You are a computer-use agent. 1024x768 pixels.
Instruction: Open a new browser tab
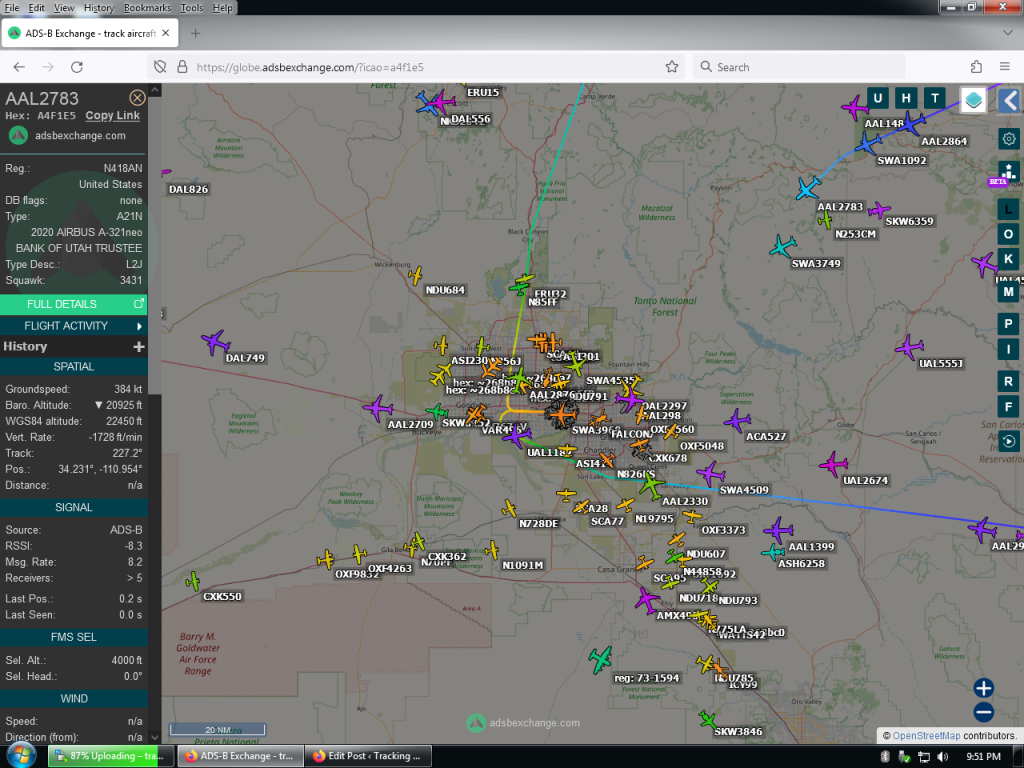click(195, 33)
